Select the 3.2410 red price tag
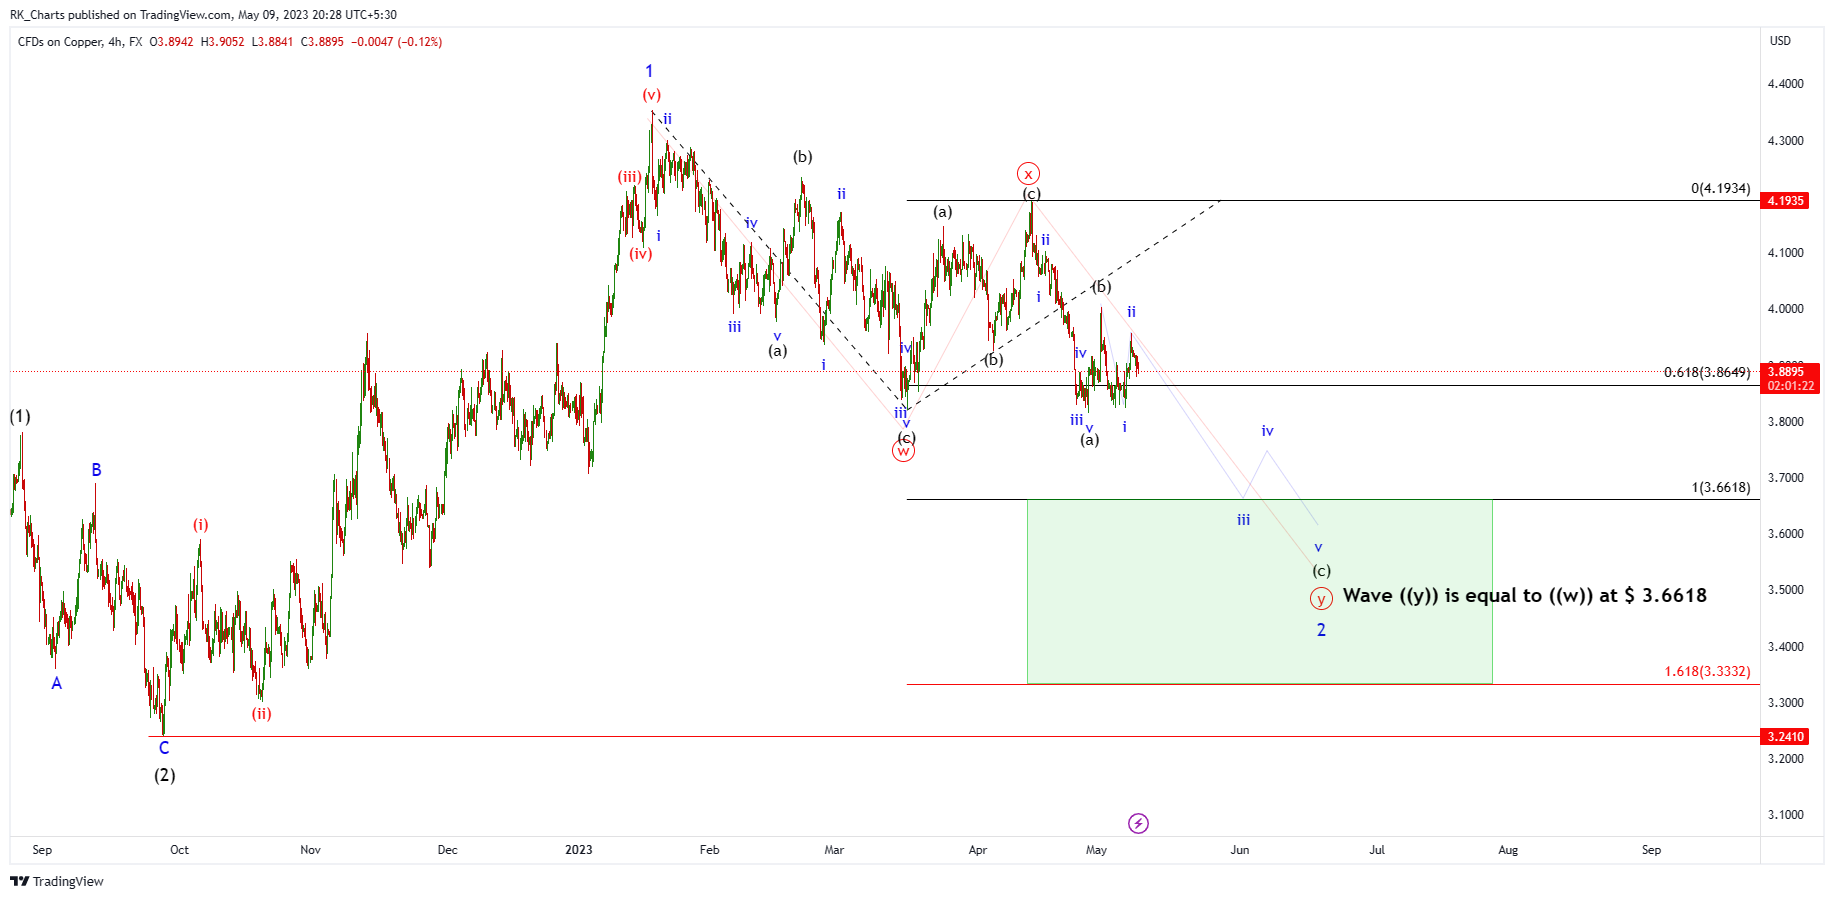Viewport: 1834px width, 899px height. (x=1786, y=737)
